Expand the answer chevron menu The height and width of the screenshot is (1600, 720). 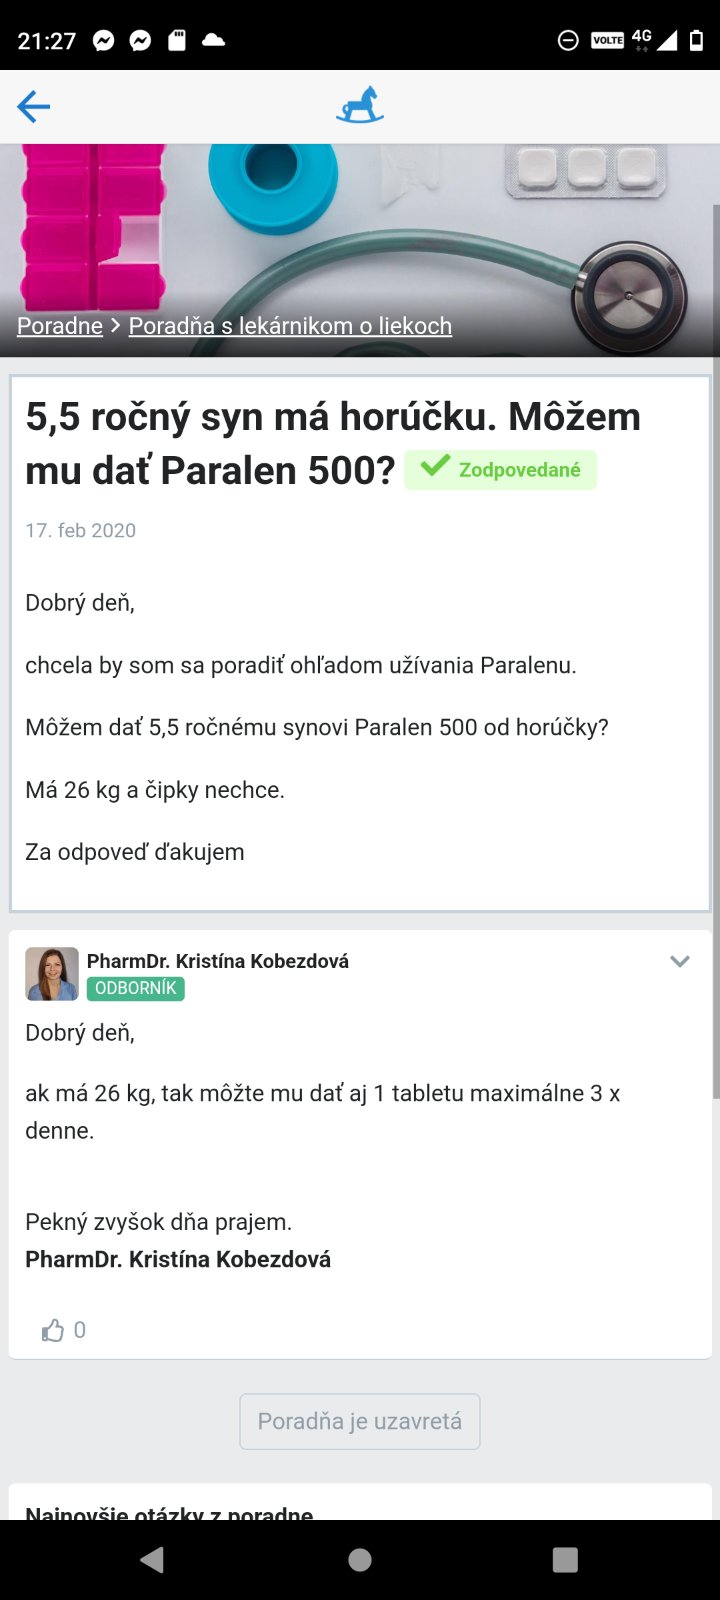pyautogui.click(x=680, y=961)
